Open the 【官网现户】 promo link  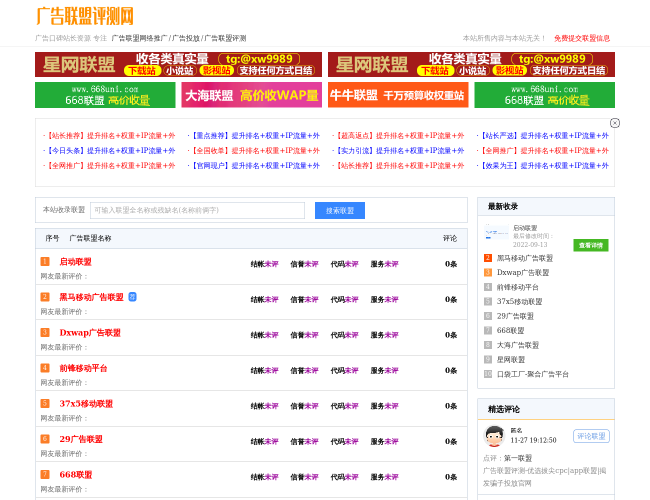coord(255,165)
